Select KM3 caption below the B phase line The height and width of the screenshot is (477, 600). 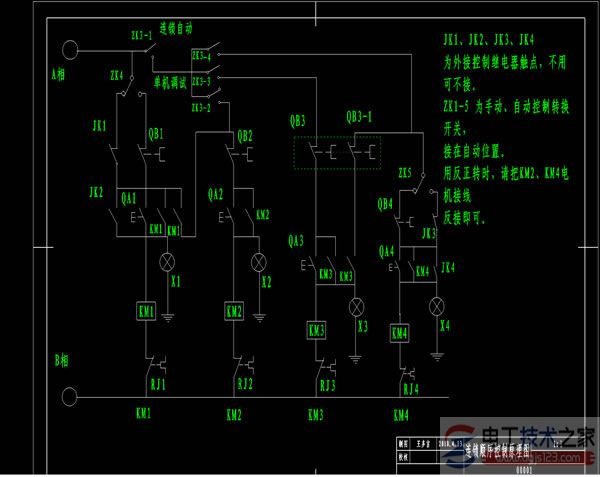tap(316, 414)
